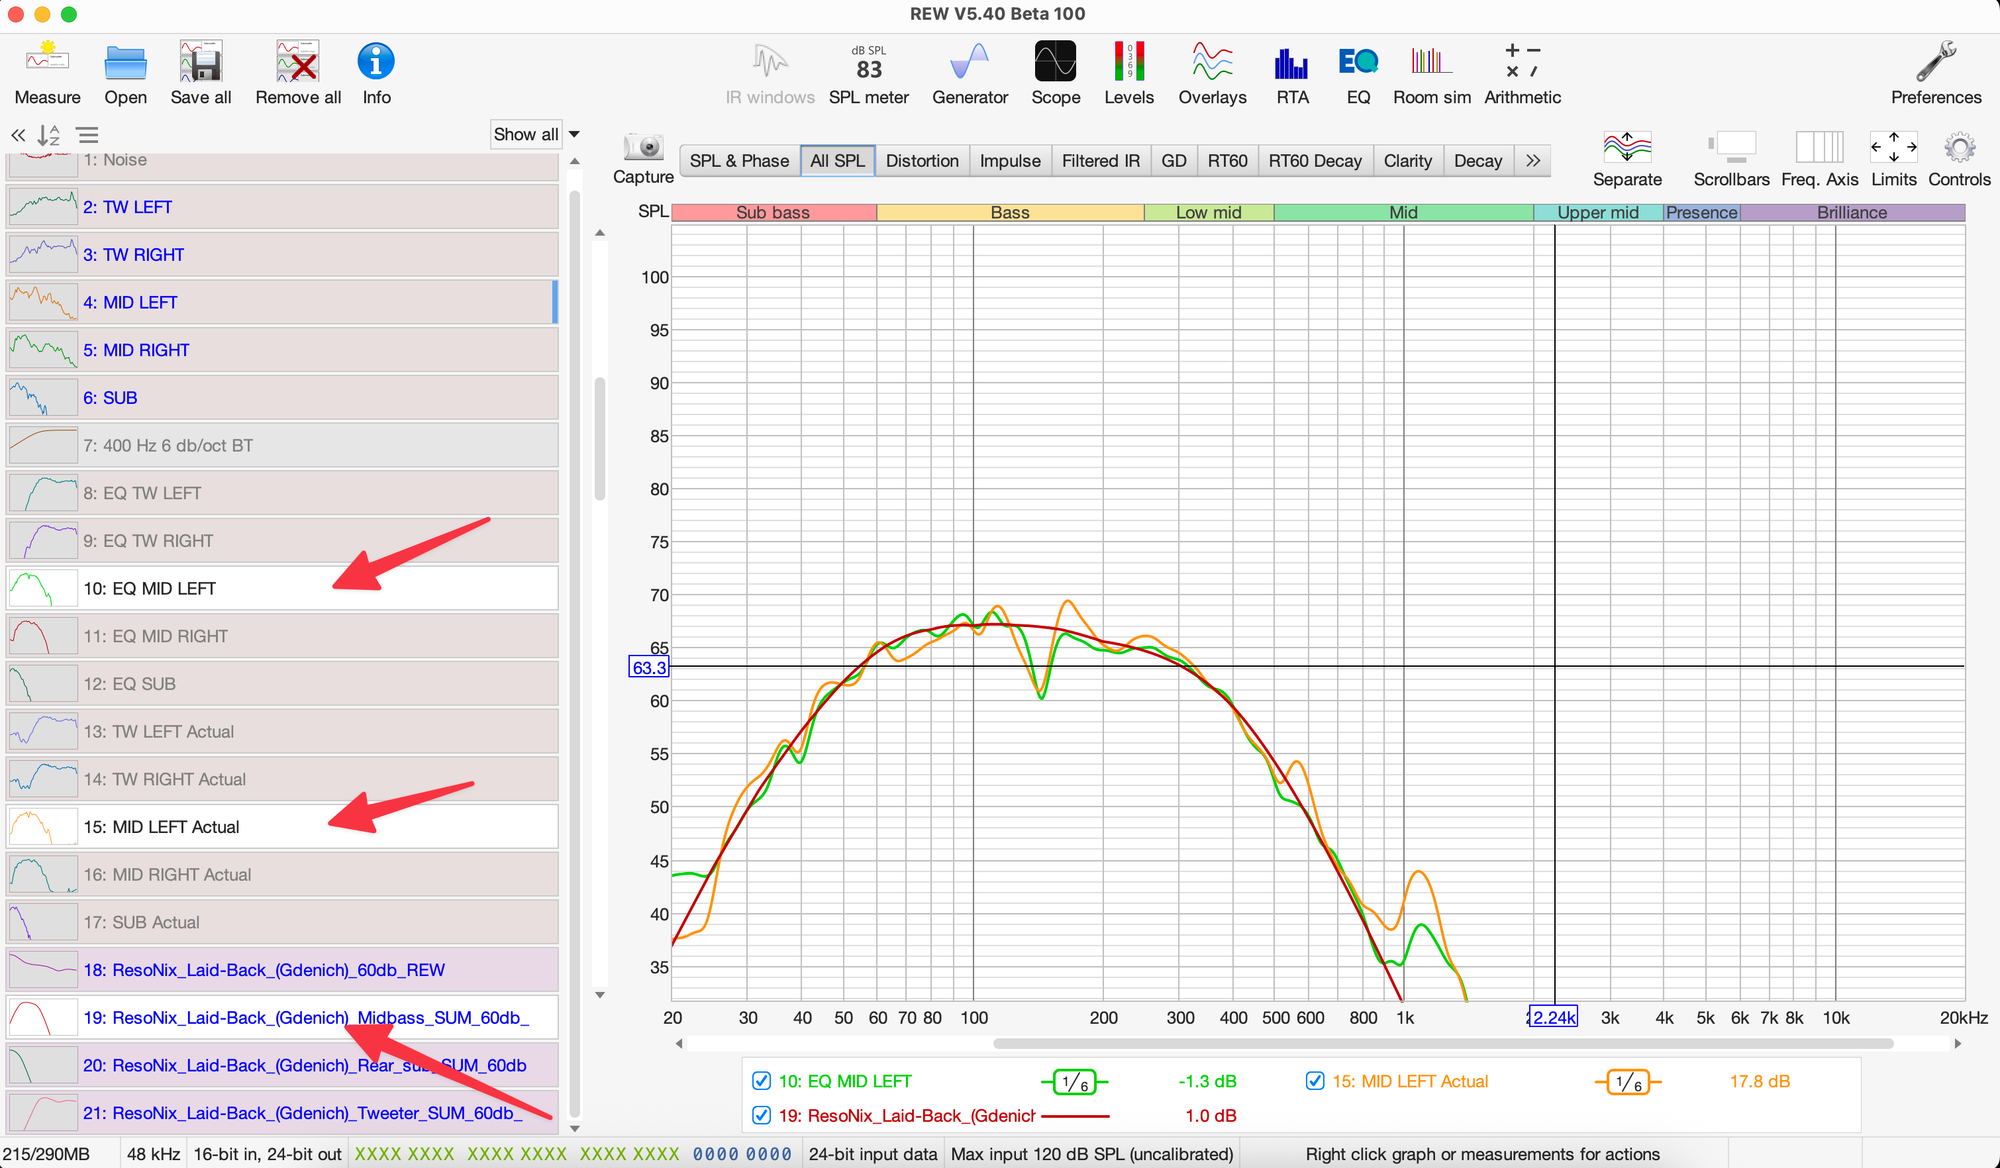Screen dimensions: 2000x1168
Task: Collapse the measurements panel
Action: [x=18, y=135]
